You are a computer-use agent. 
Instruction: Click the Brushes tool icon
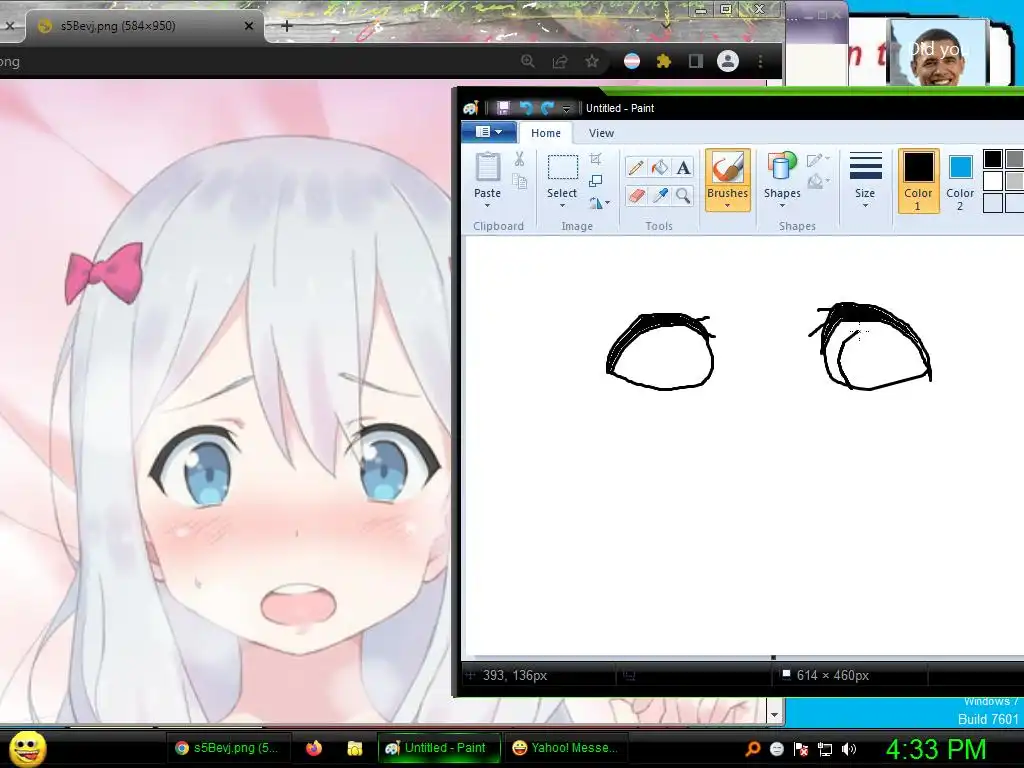pos(727,167)
